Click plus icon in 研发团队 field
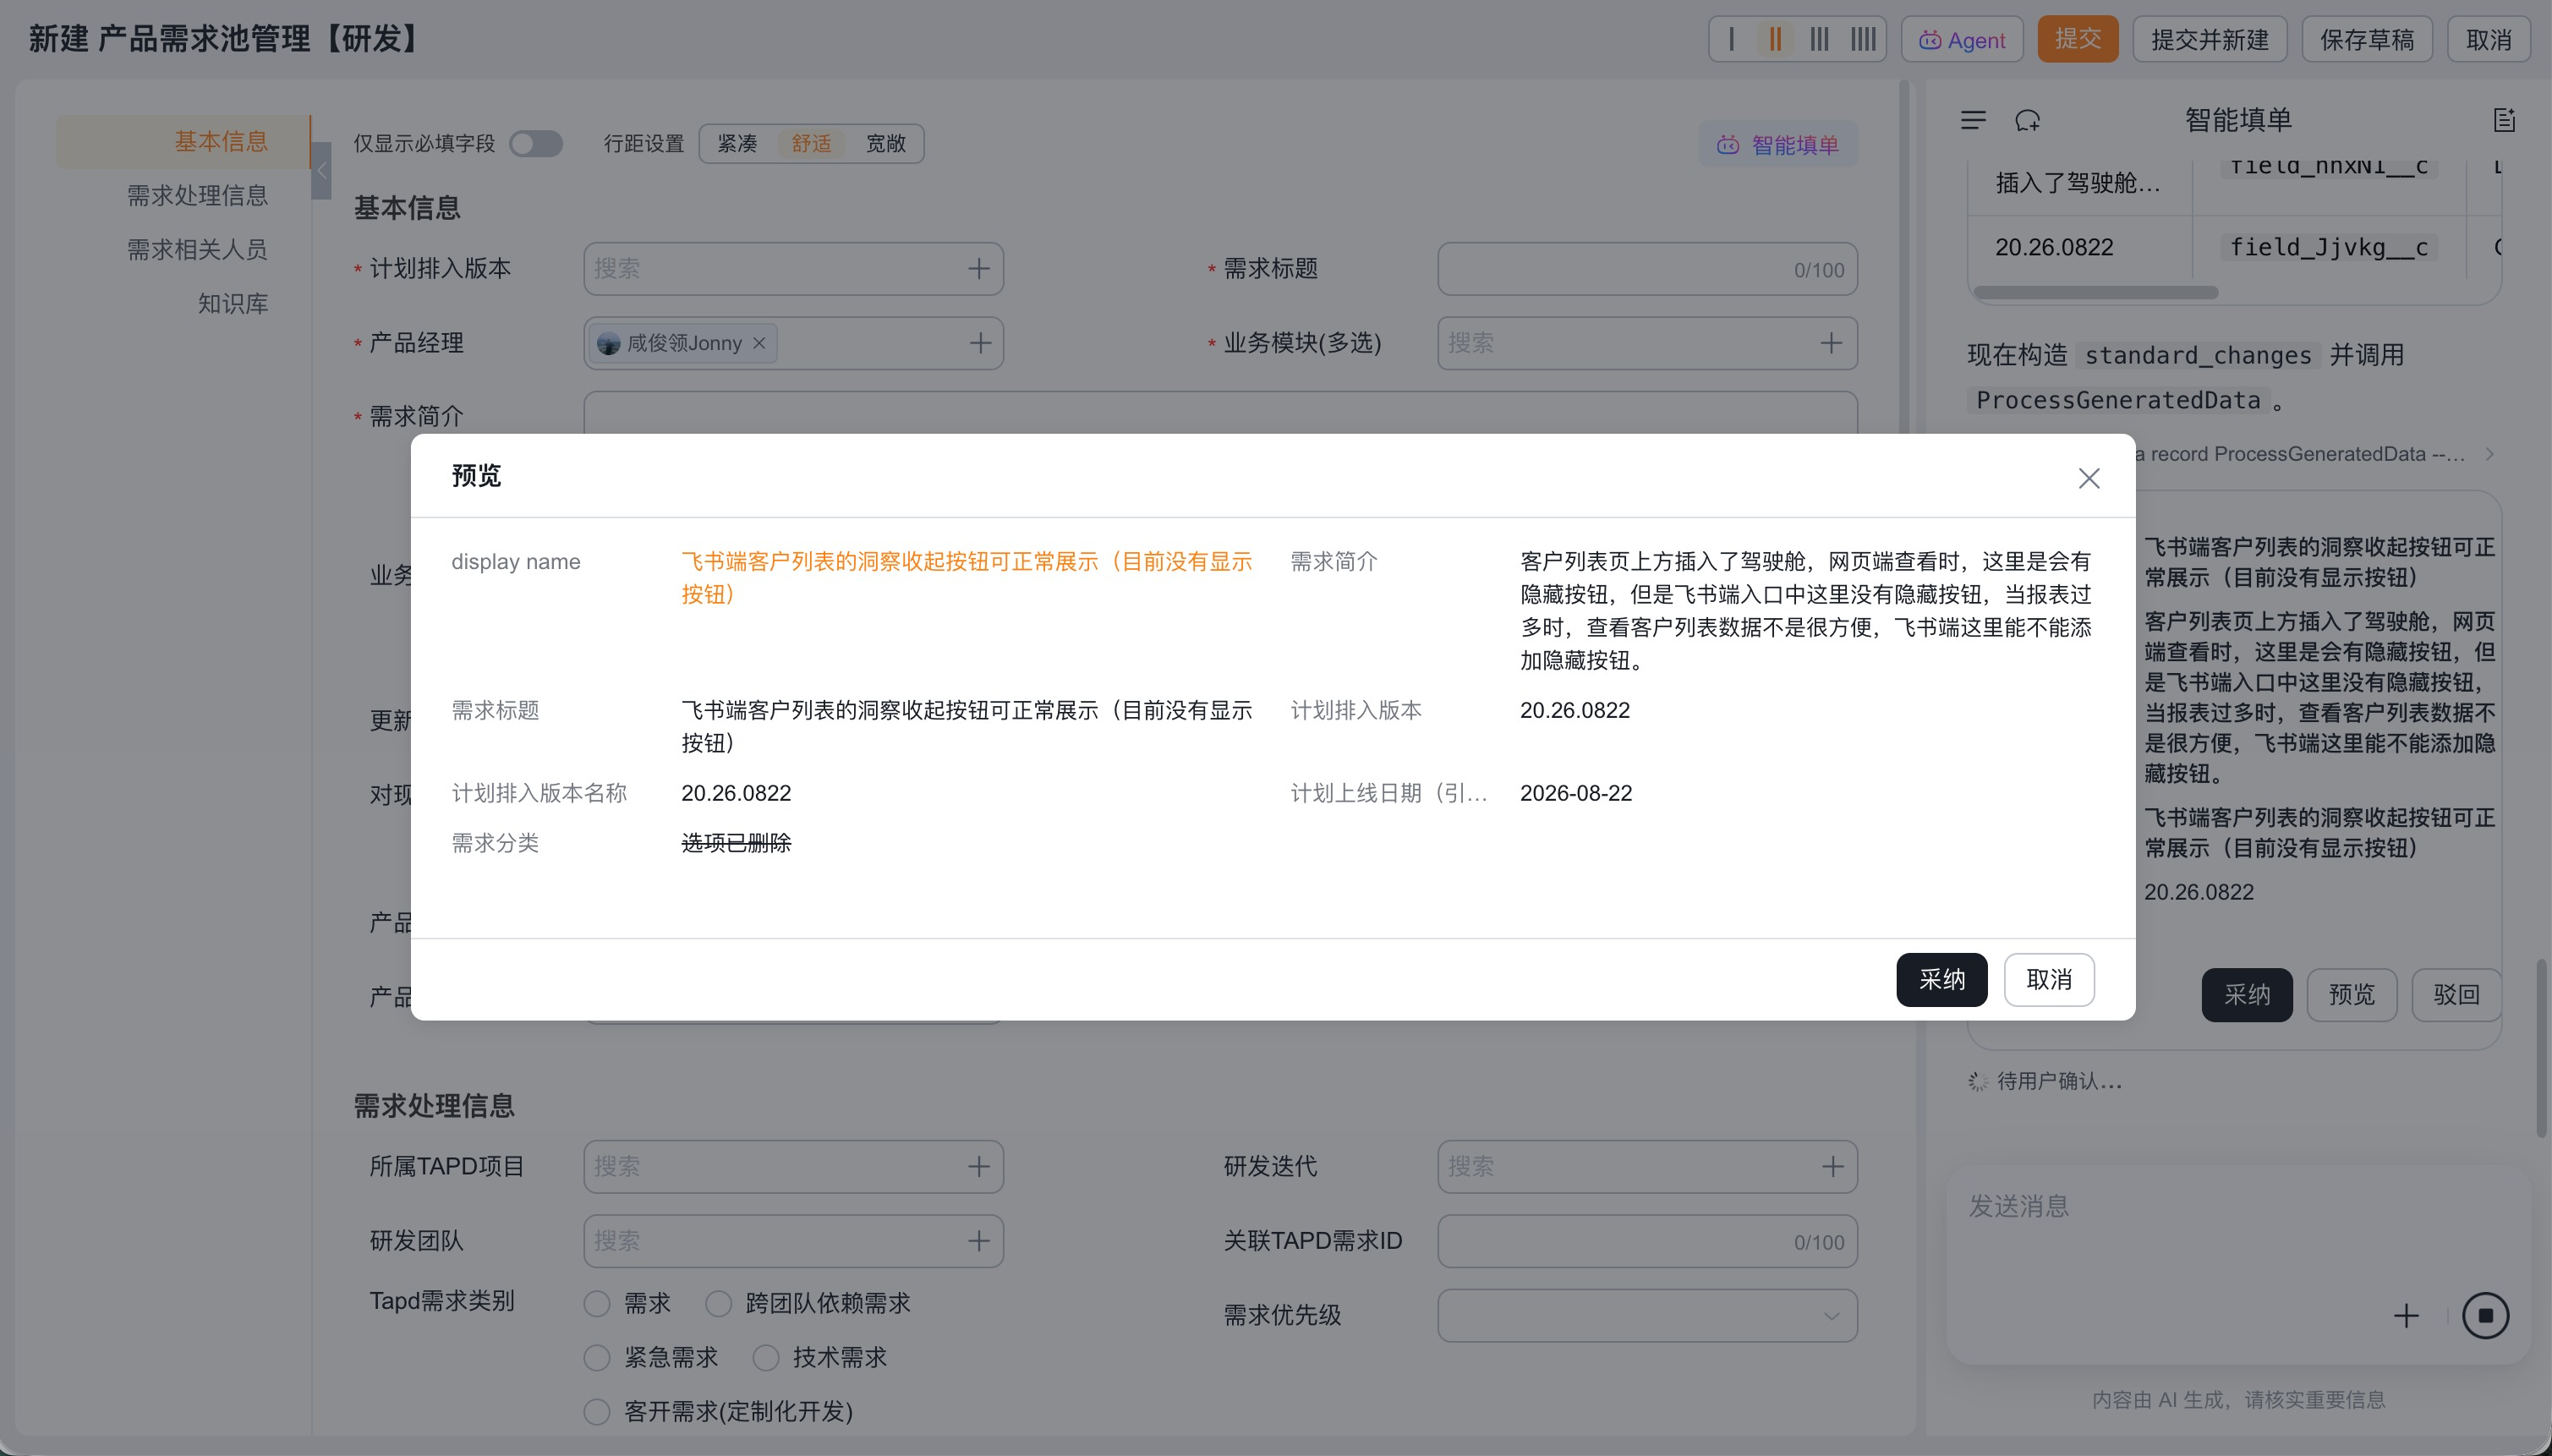 click(x=978, y=1241)
